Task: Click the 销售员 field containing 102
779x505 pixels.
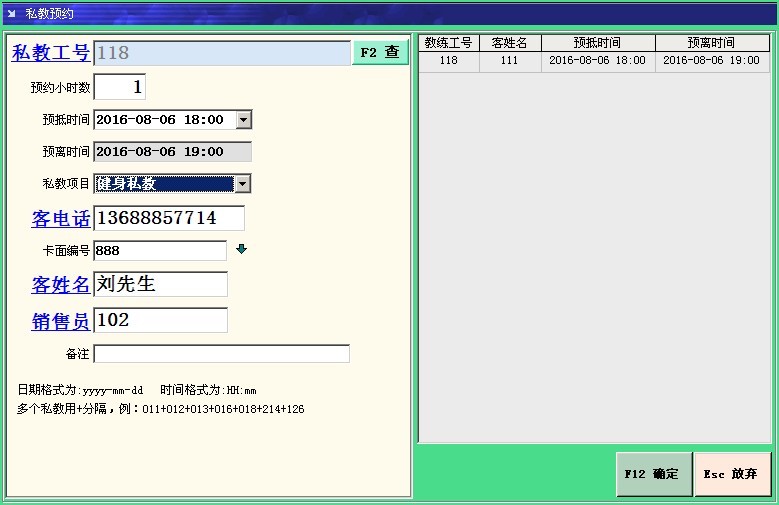Action: coord(160,320)
